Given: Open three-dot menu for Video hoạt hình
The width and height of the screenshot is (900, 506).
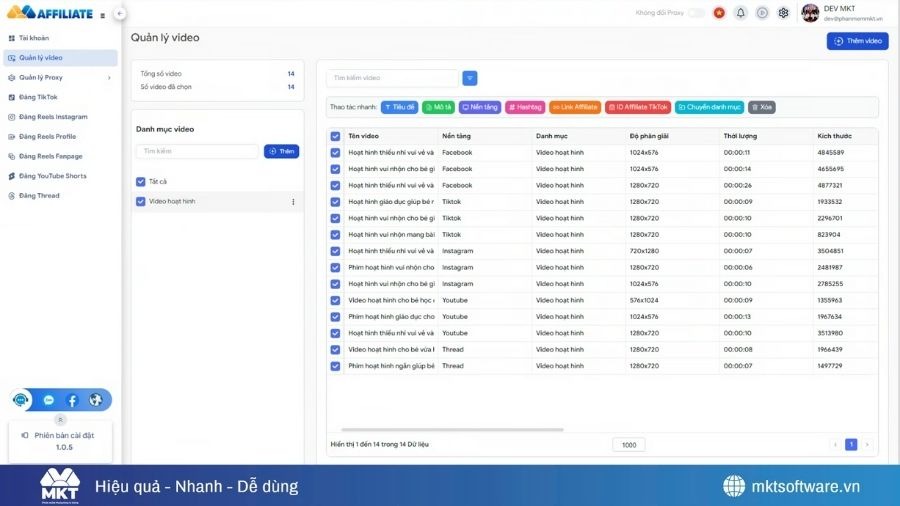Looking at the screenshot, I should click(293, 202).
